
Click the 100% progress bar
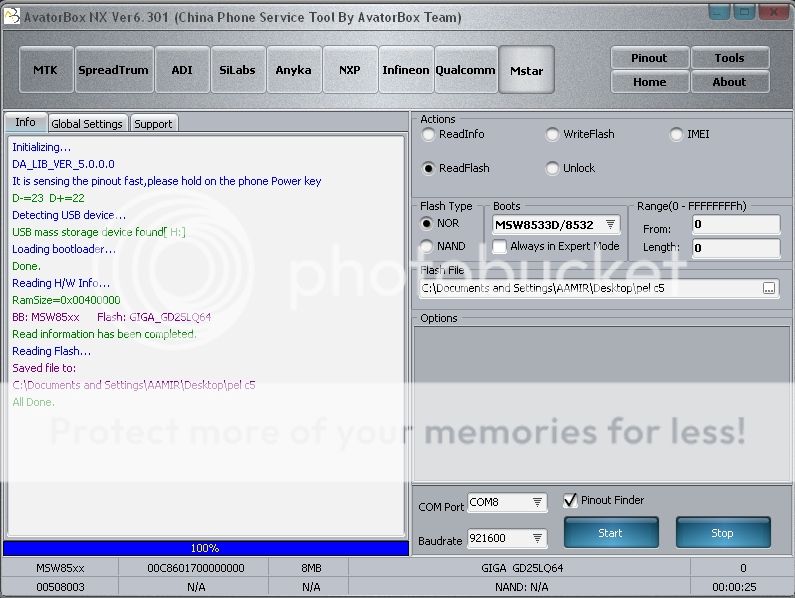point(205,548)
